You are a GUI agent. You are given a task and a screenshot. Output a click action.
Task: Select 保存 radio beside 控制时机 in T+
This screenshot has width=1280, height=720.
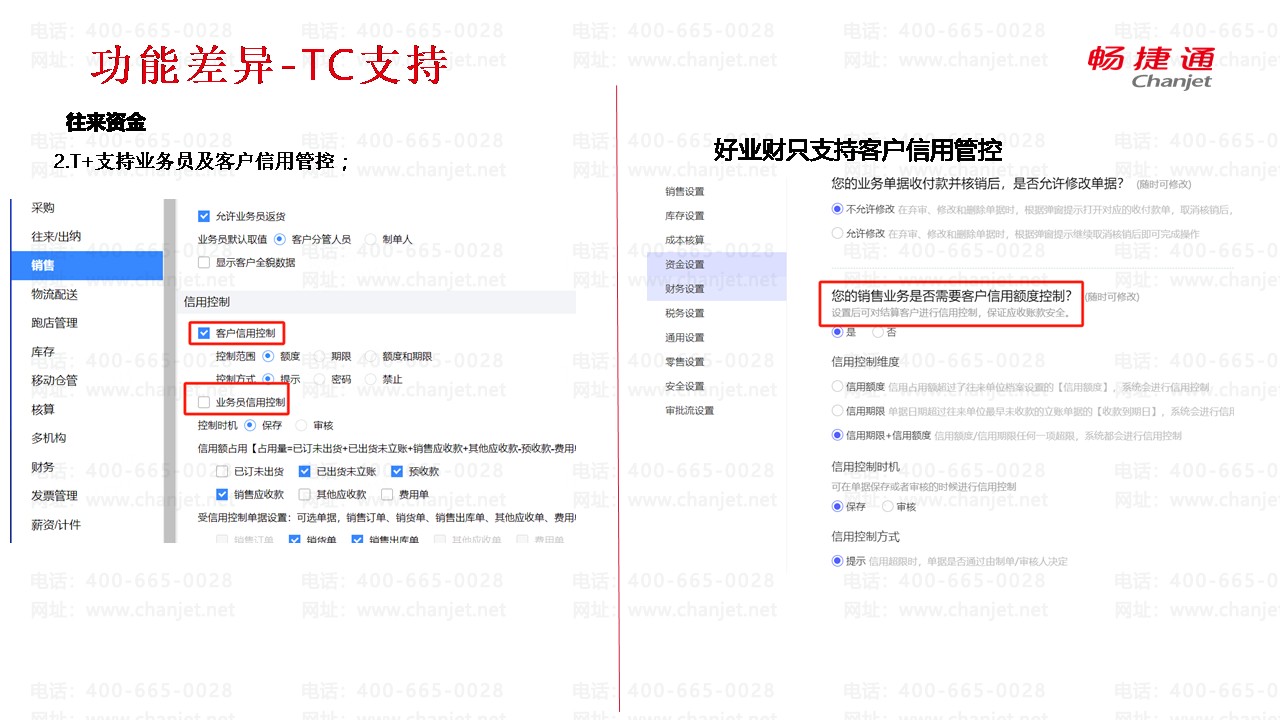(251, 425)
